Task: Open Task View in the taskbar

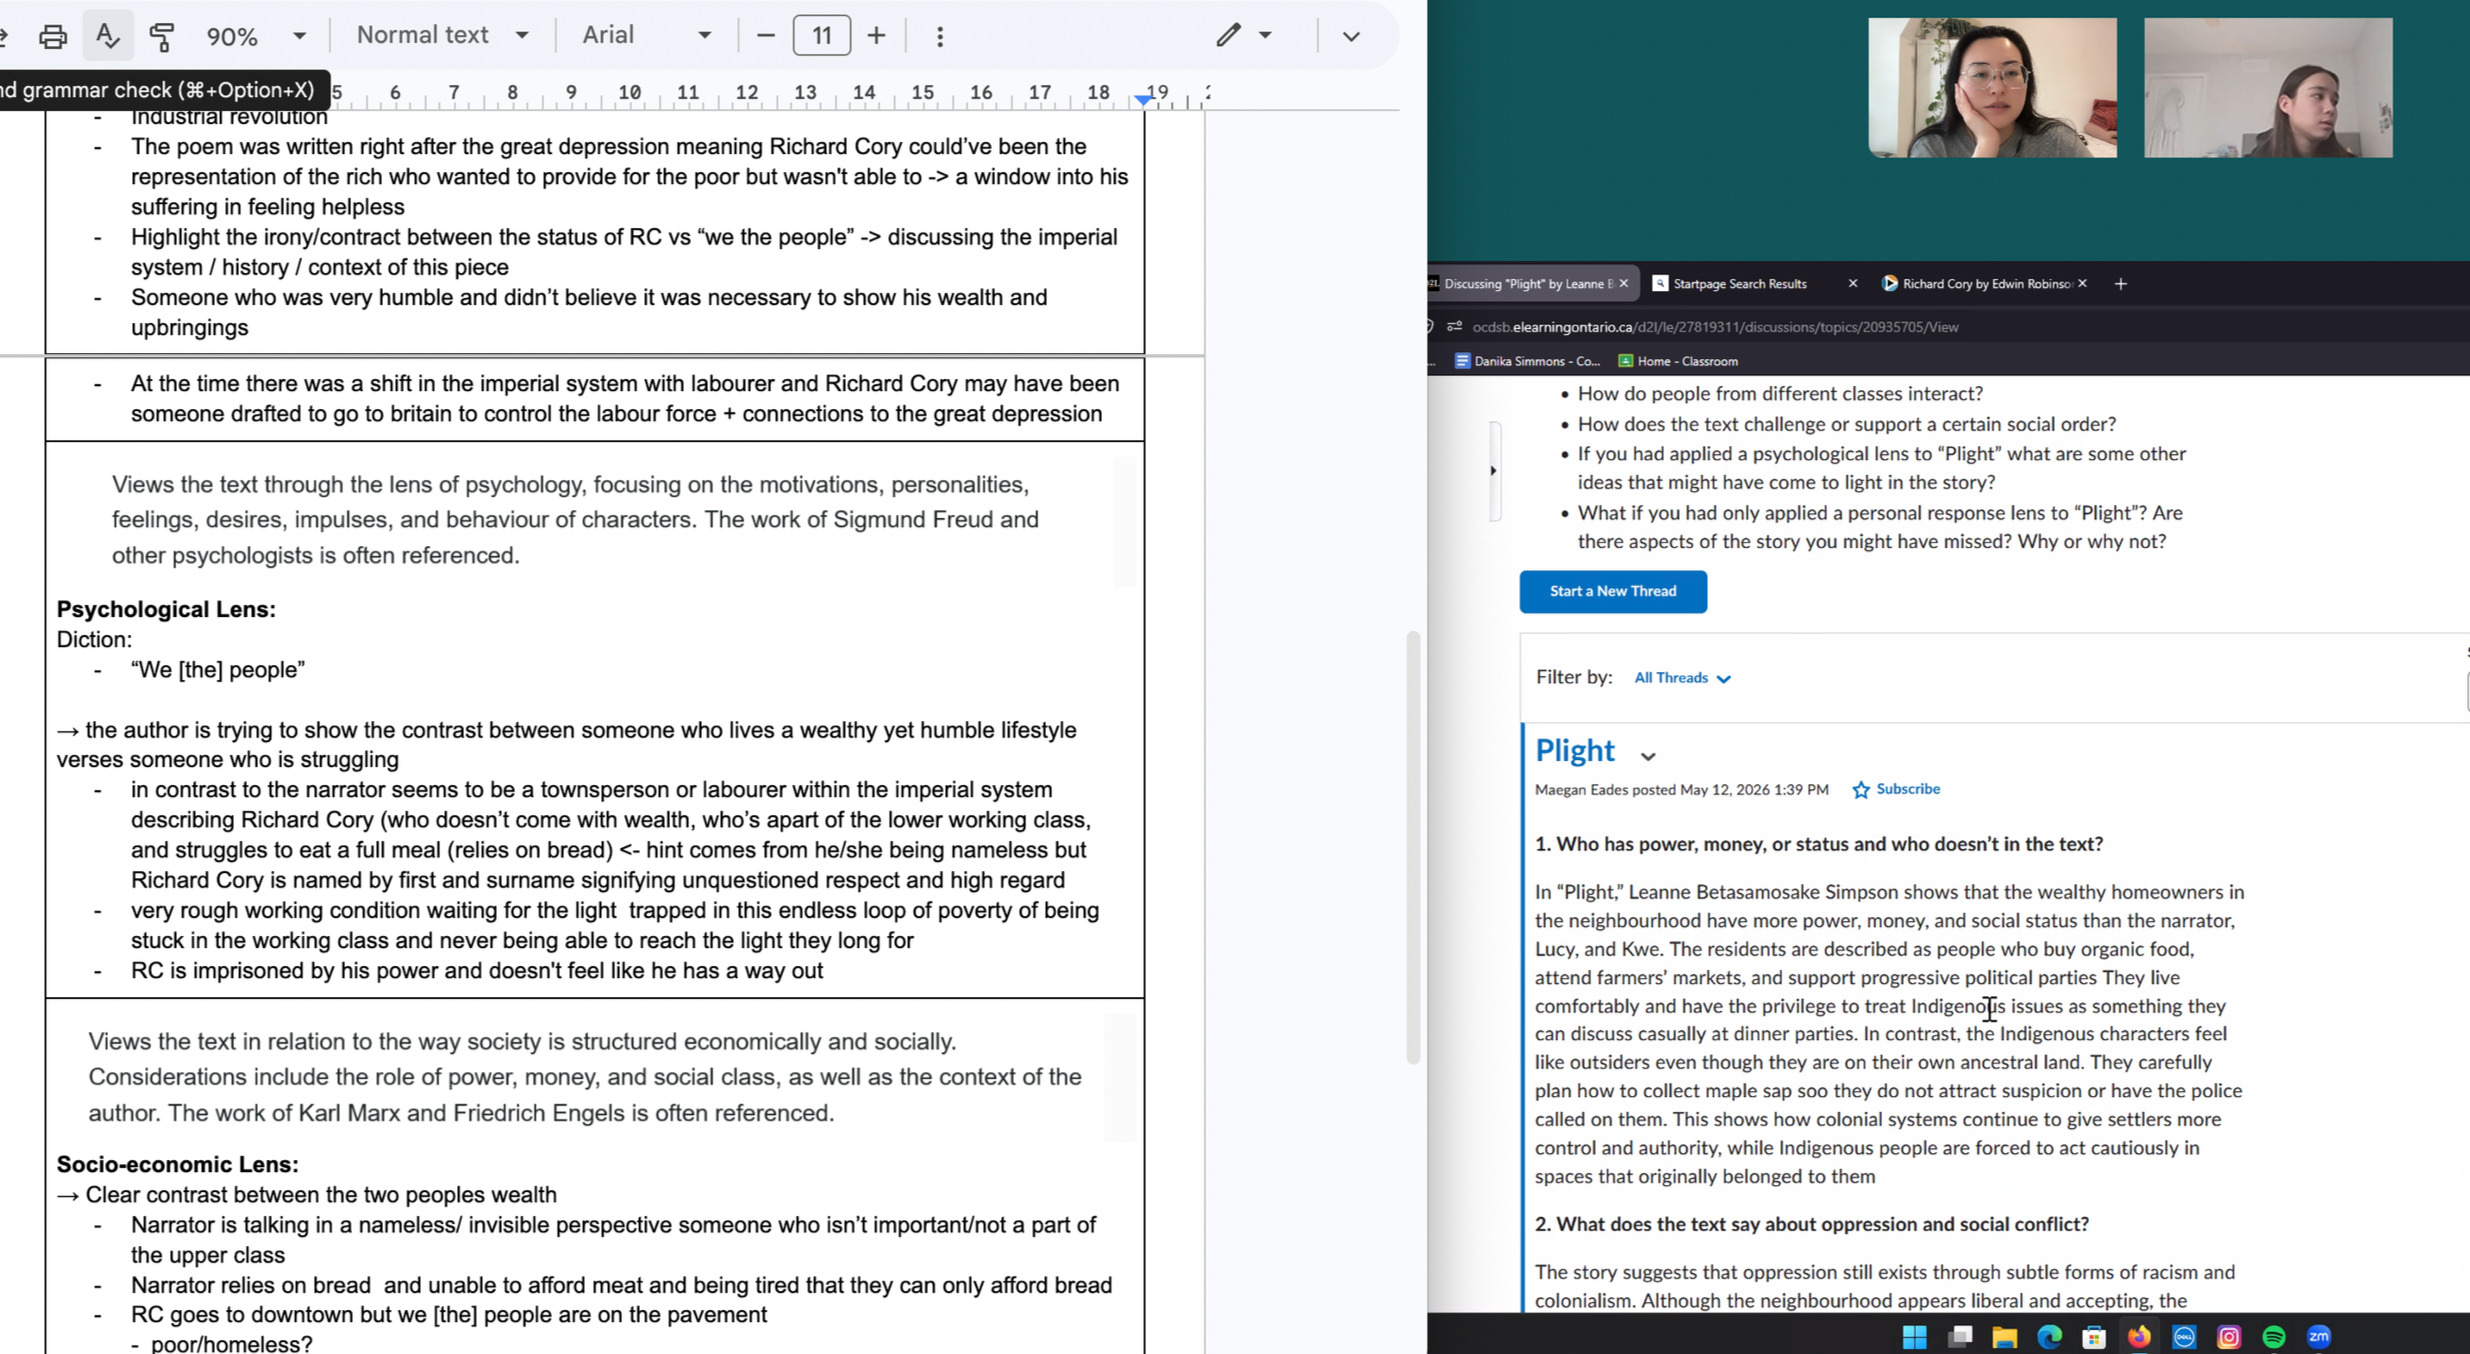Action: point(1959,1336)
